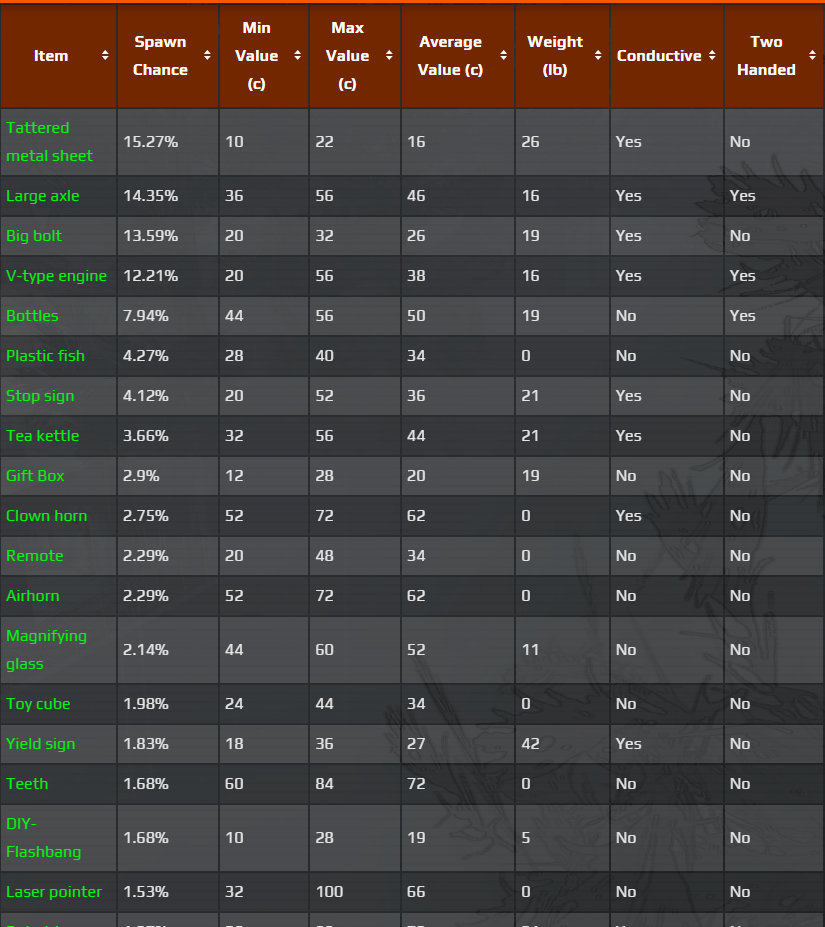Viewport: 825px width, 927px height.
Task: Visit the Magnifying glass item link
Action: pos(46,650)
